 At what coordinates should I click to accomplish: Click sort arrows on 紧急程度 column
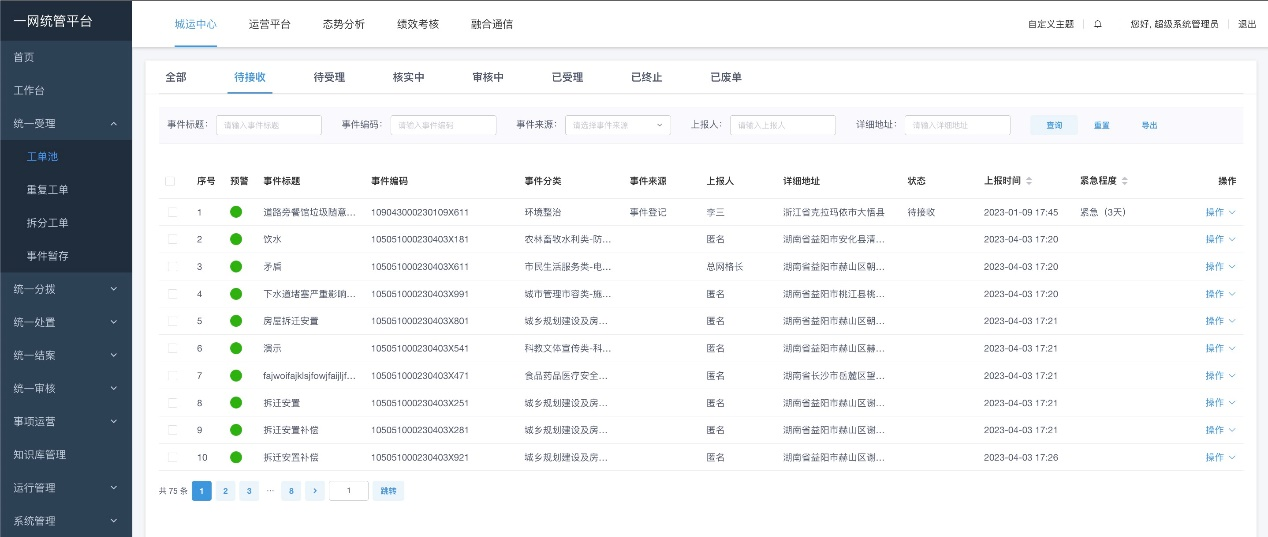tap(1124, 181)
